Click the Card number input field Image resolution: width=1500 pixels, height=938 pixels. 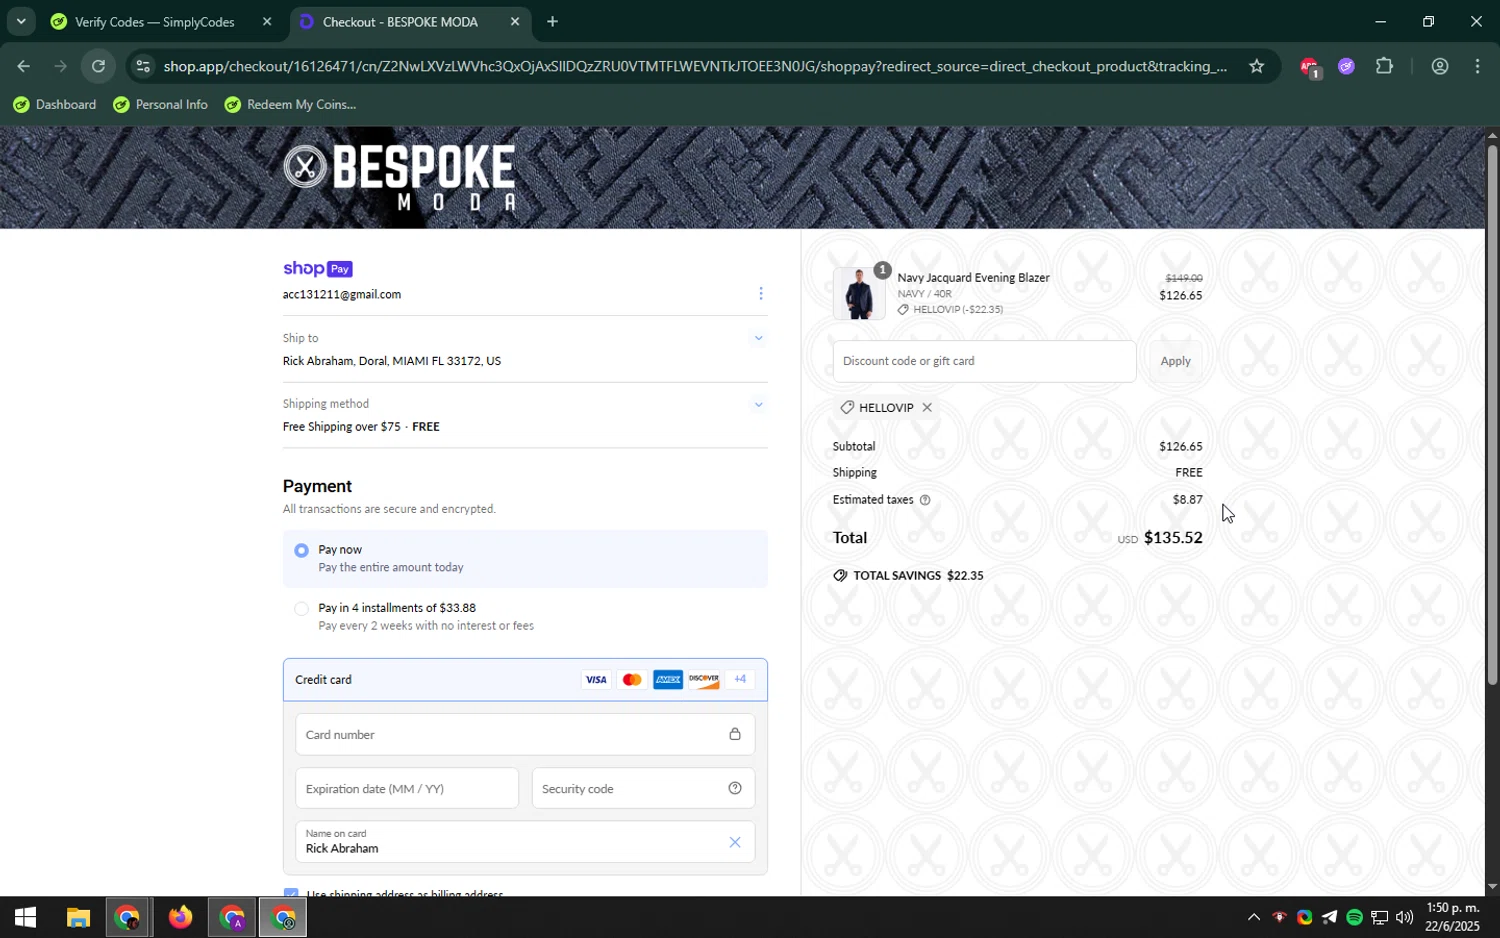point(524,734)
